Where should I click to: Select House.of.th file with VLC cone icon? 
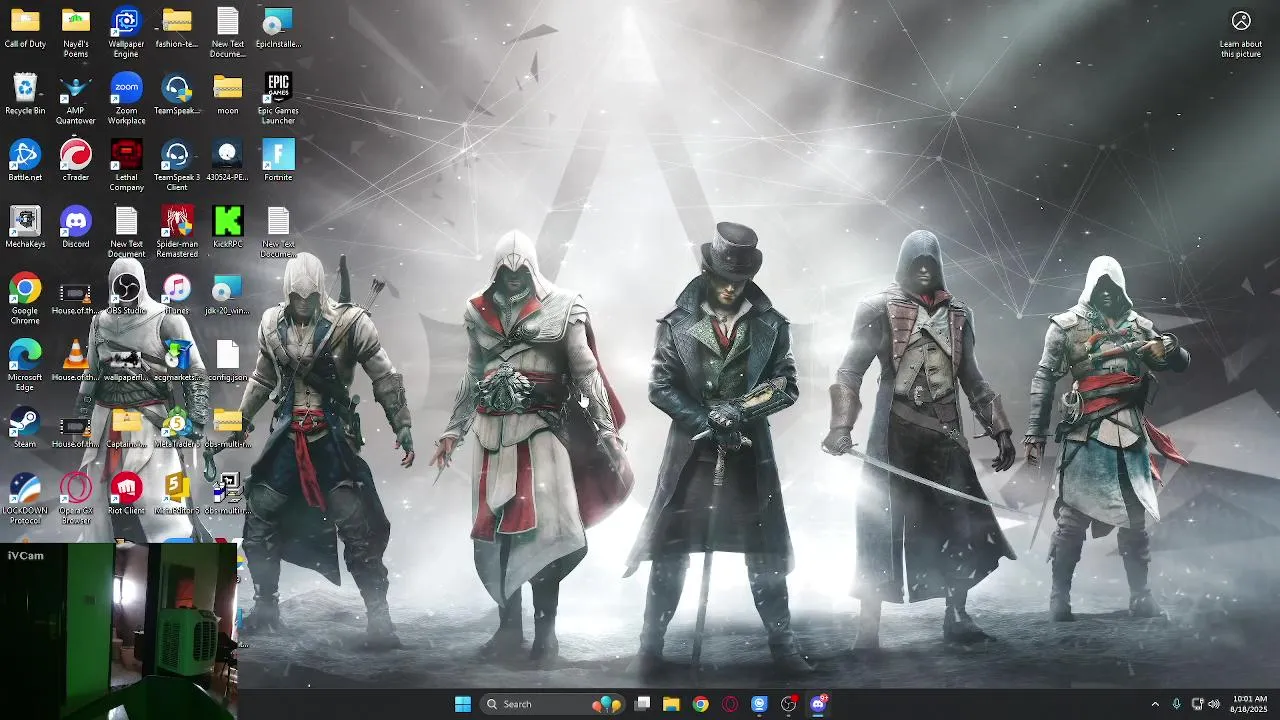[76, 362]
